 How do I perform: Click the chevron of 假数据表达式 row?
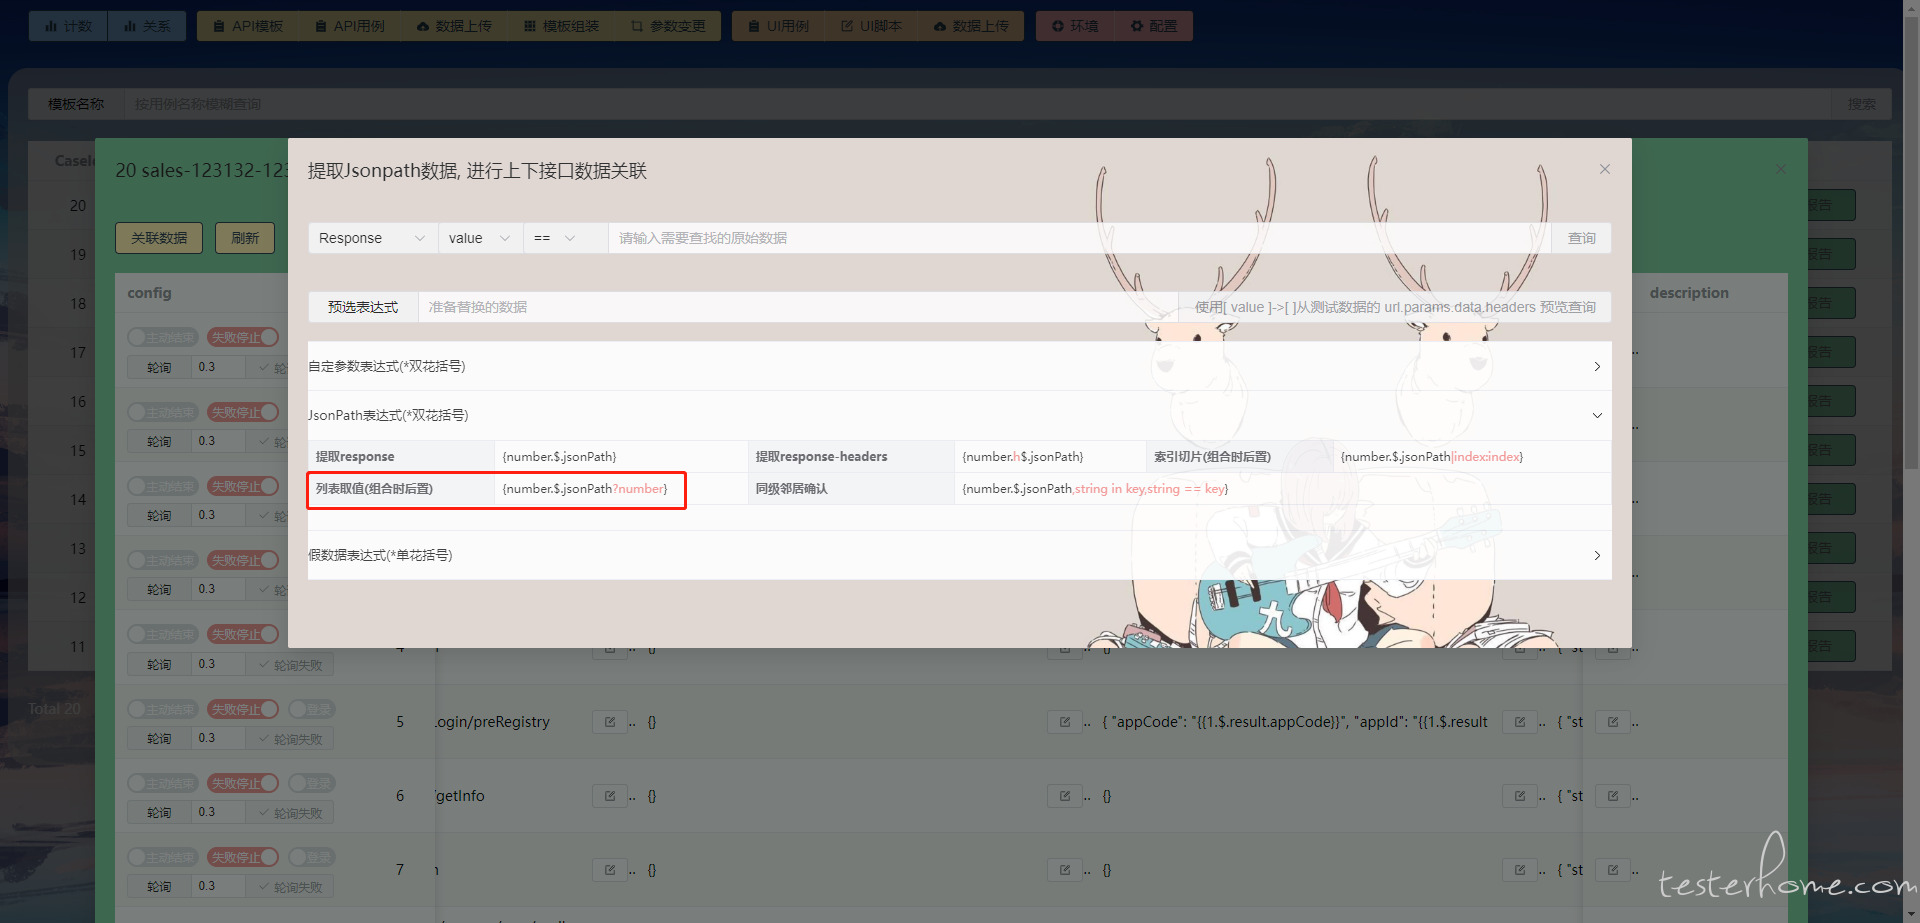point(1597,555)
